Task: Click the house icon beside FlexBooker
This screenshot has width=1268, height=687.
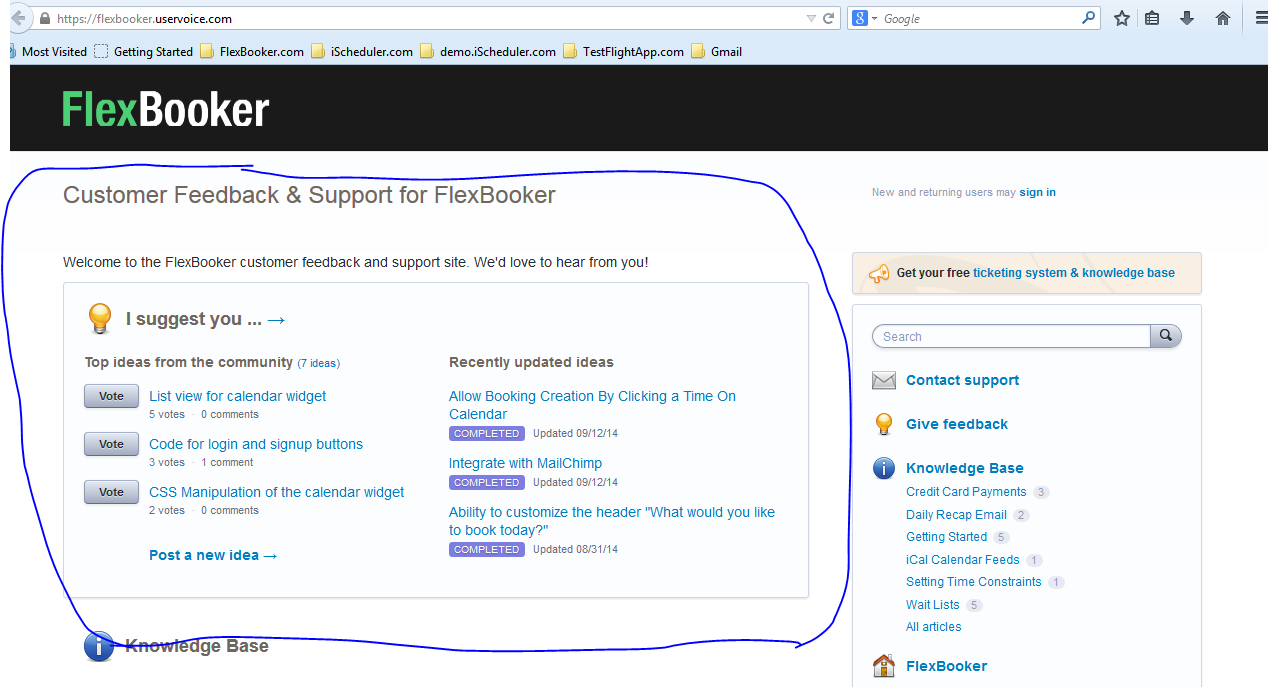Action: pyautogui.click(x=883, y=665)
